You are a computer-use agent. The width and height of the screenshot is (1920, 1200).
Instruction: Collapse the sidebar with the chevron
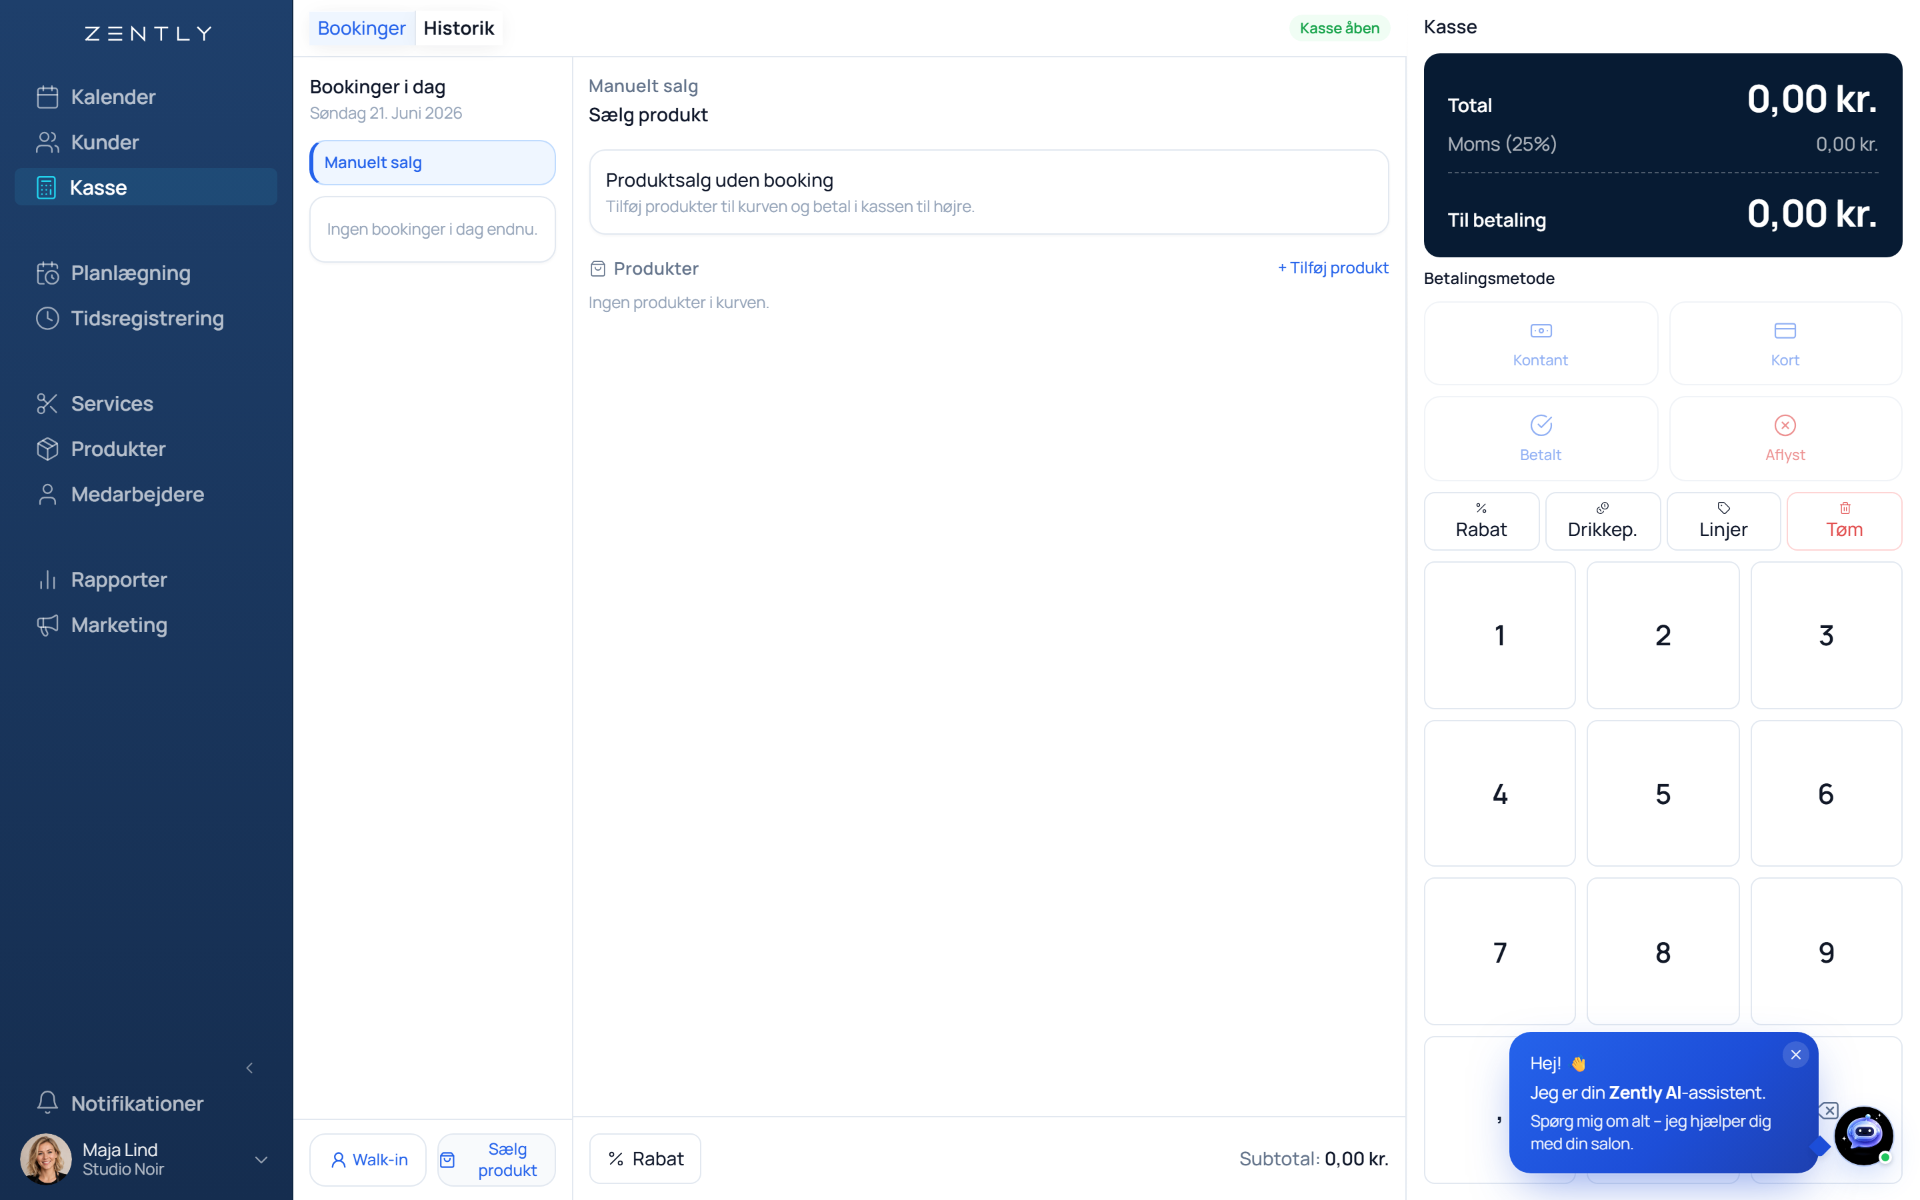coord(250,1068)
